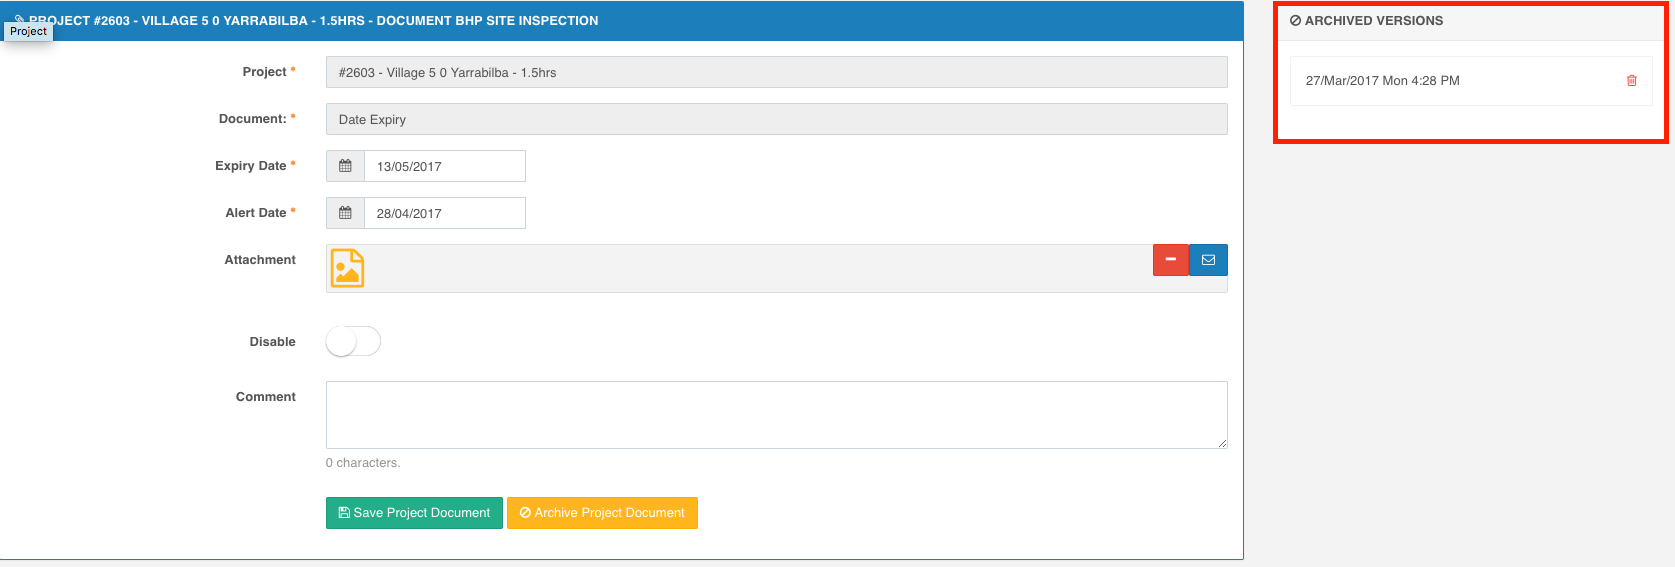
Task: Click Save Project Document button
Action: (x=414, y=513)
